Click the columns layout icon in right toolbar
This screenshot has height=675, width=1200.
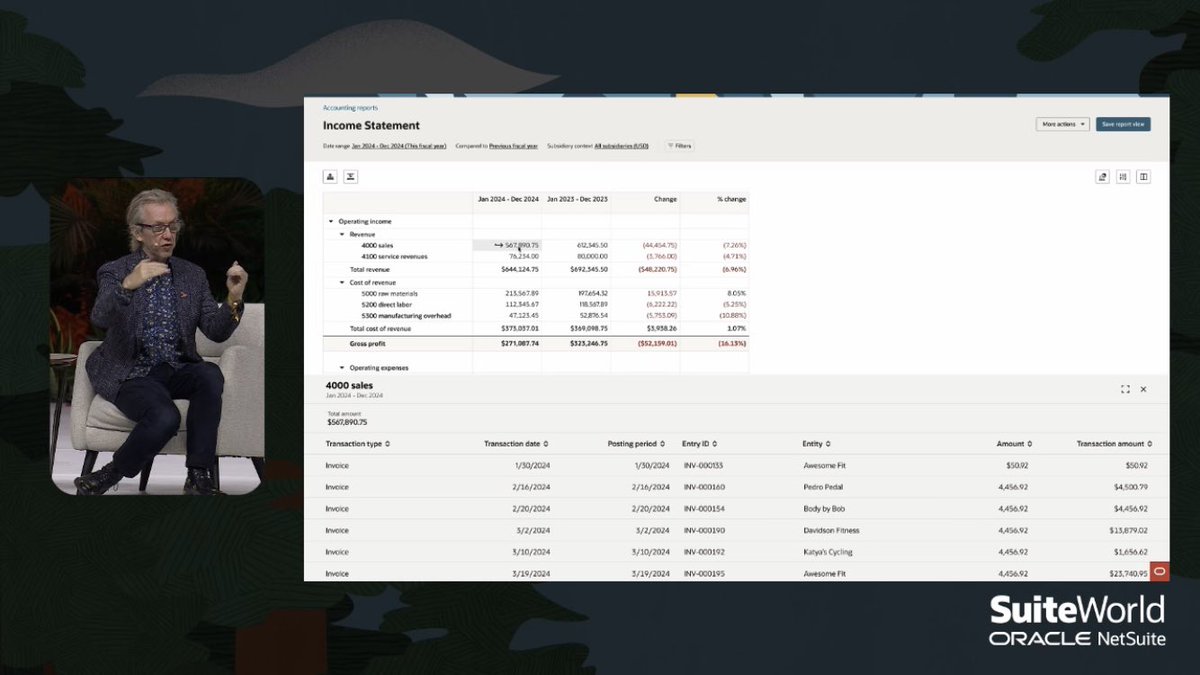pyautogui.click(x=1143, y=177)
